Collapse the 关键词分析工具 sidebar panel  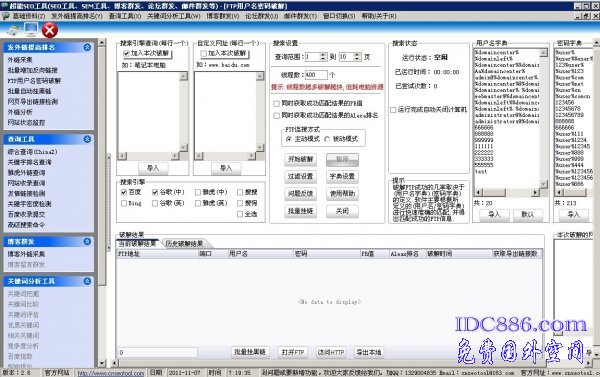87,281
